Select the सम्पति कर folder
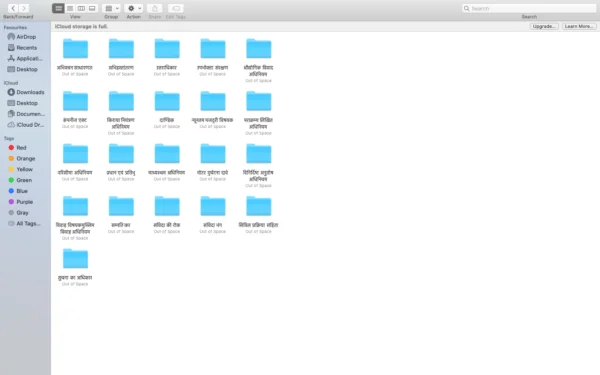The image size is (600, 375). coord(121,206)
